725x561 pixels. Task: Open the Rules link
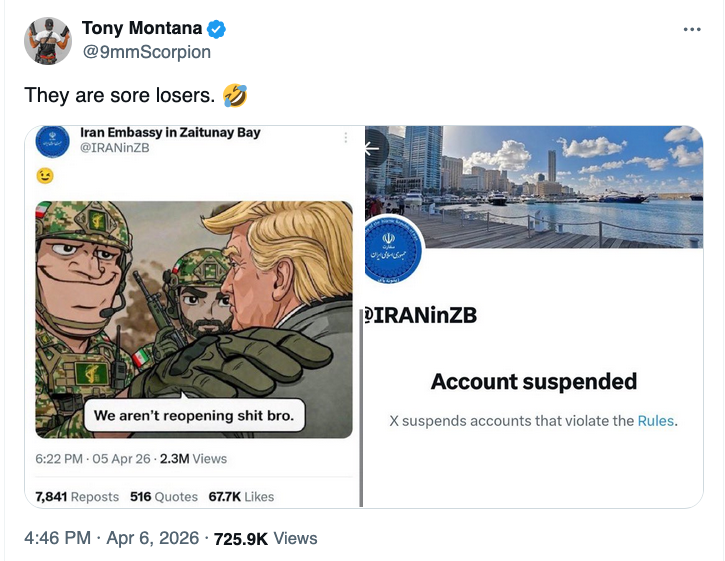coord(656,421)
